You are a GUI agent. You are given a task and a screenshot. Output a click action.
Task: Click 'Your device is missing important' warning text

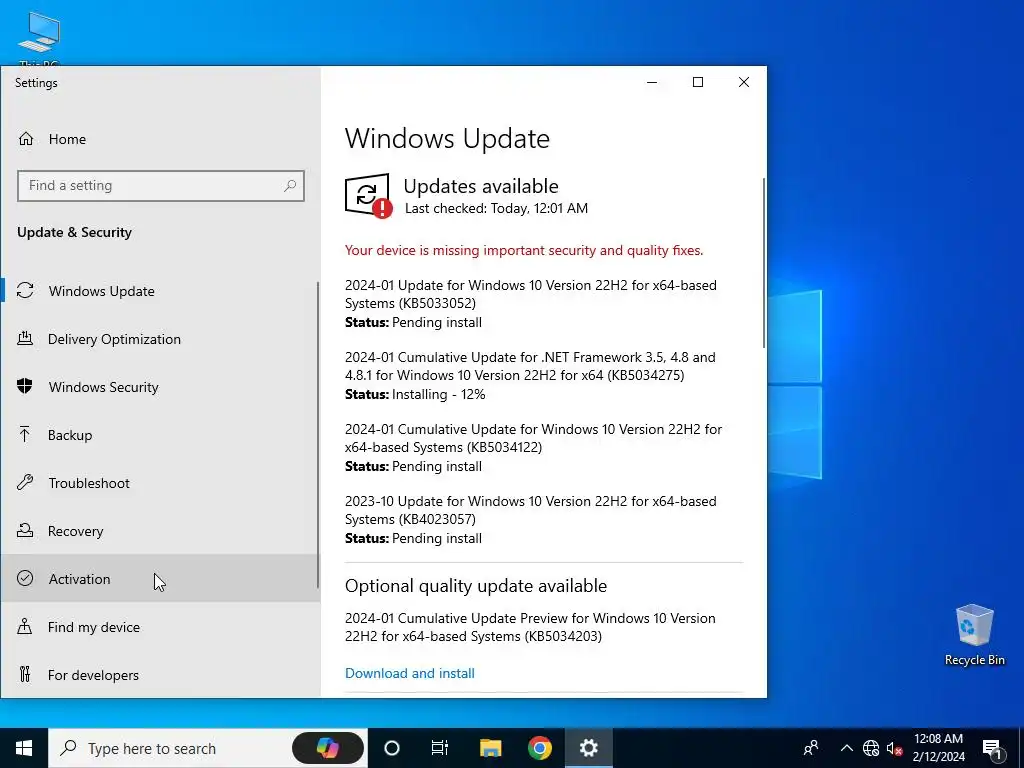pos(524,250)
